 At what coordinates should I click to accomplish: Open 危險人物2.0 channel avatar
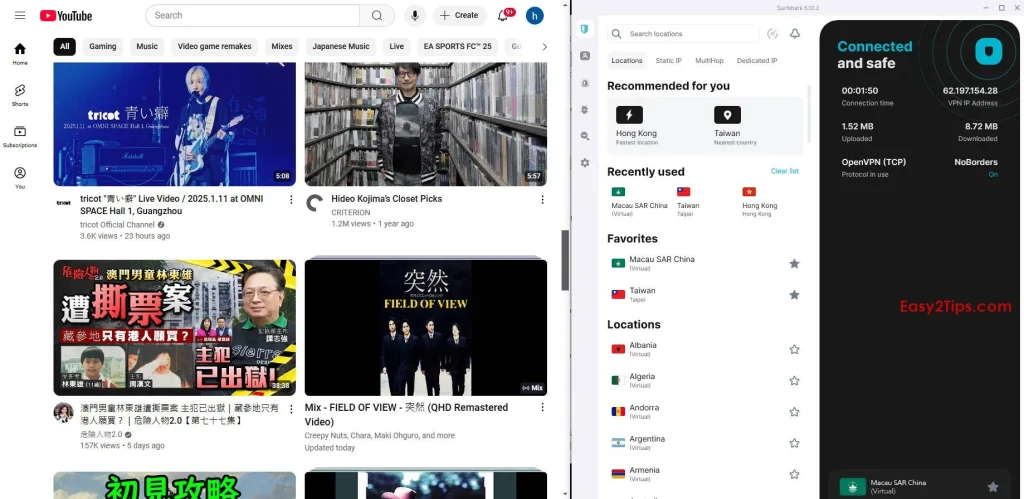pos(63,411)
